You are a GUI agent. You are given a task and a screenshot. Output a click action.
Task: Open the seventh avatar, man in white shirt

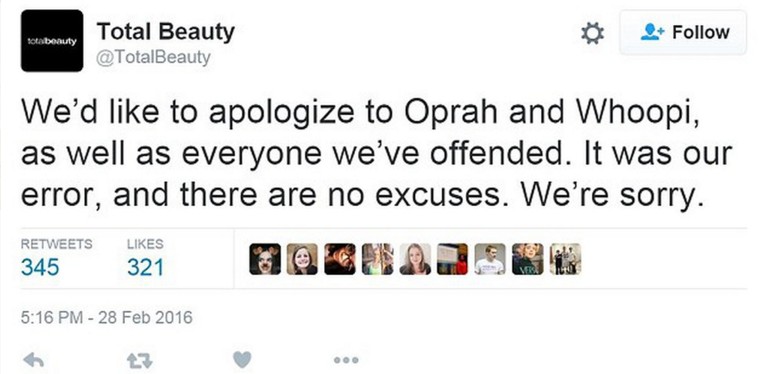coord(490,259)
